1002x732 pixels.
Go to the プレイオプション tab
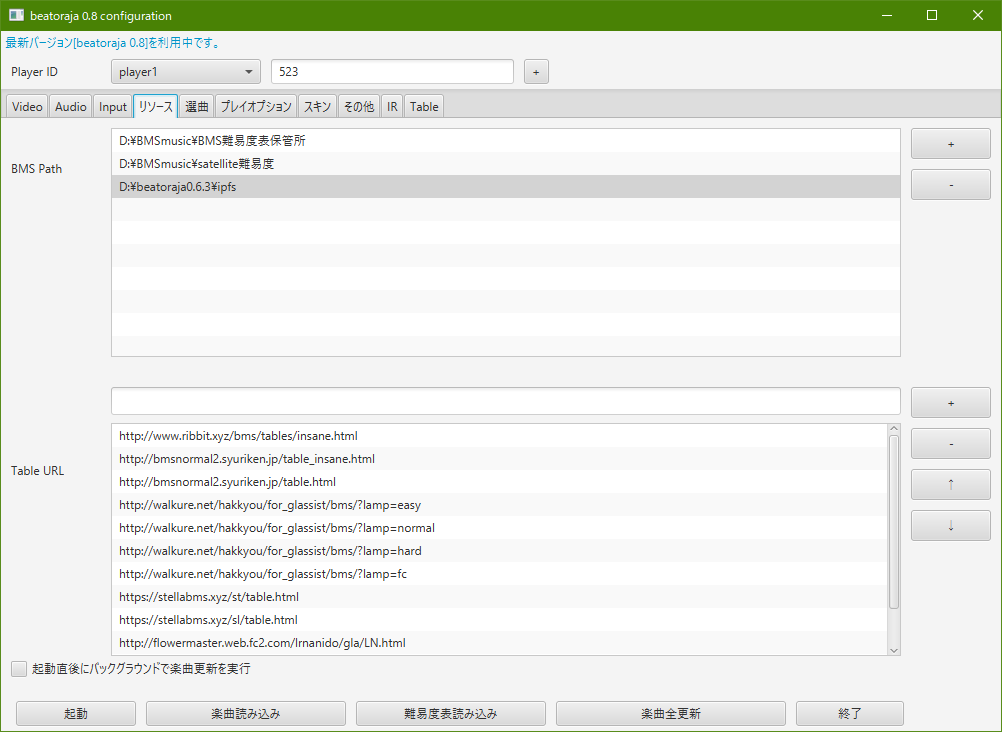pos(256,107)
